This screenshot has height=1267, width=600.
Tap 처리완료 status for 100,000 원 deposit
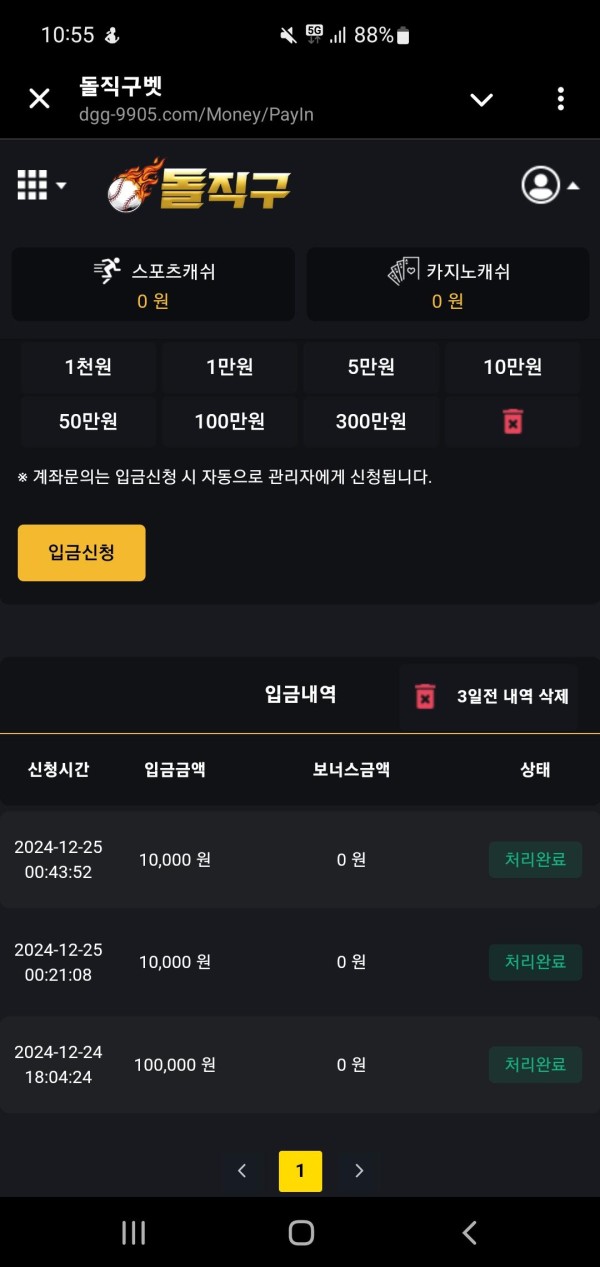pyautogui.click(x=535, y=1064)
